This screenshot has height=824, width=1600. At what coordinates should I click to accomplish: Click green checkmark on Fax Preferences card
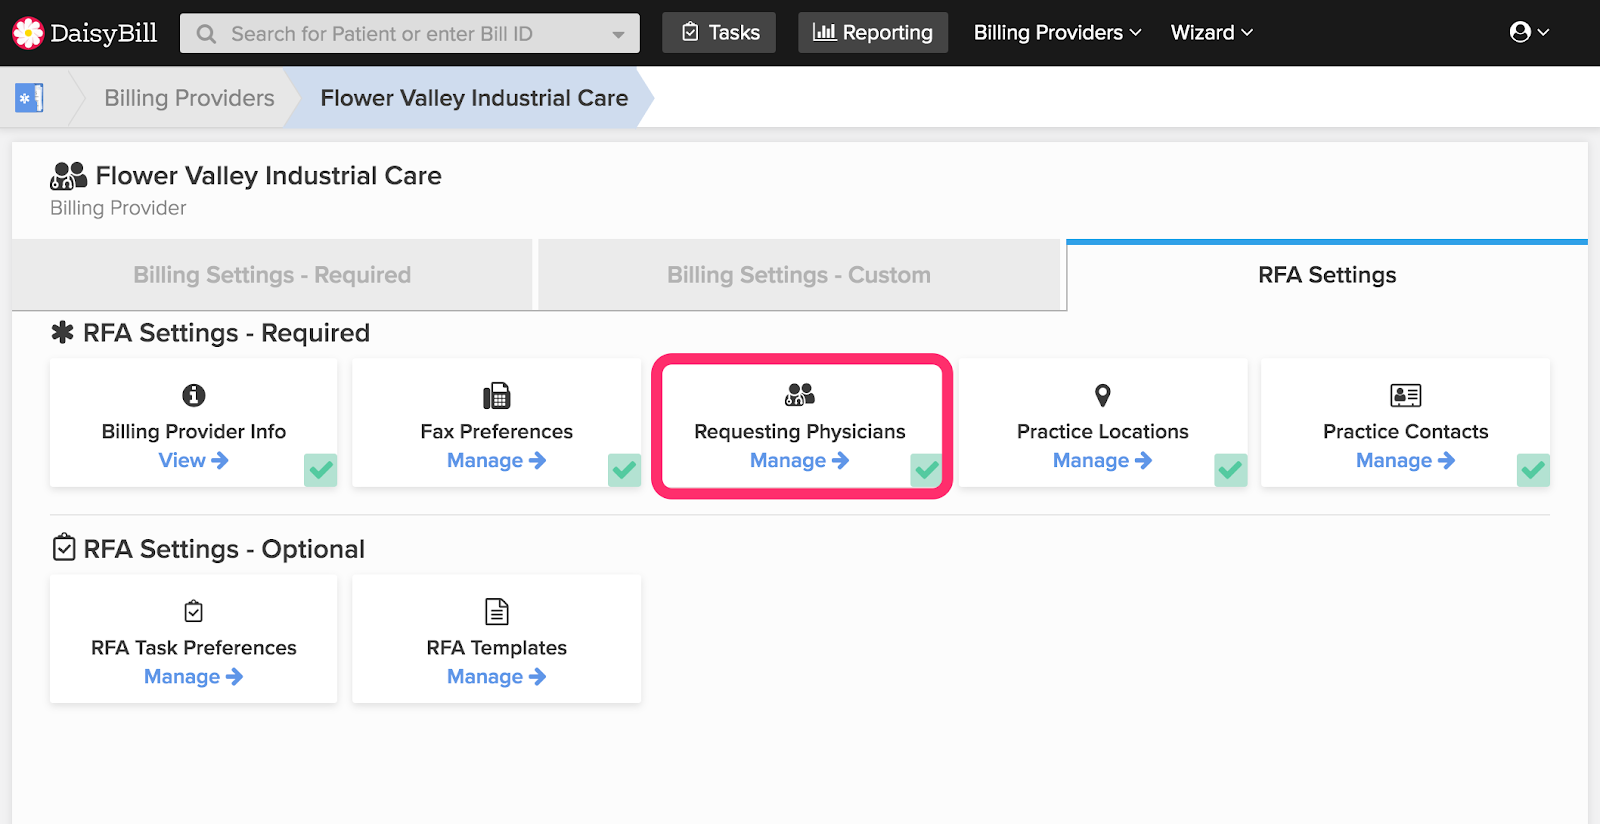coord(624,469)
